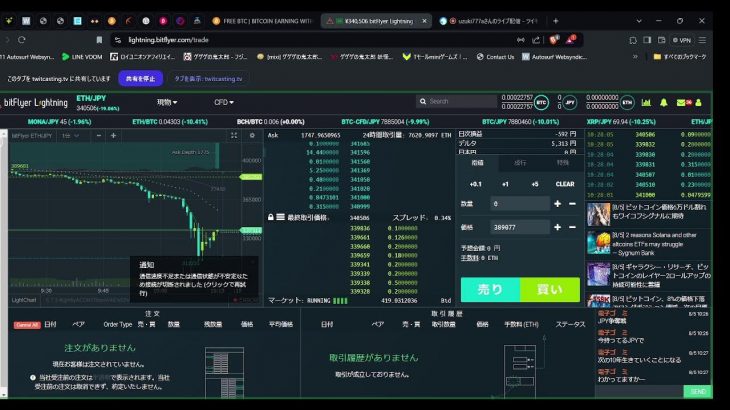
Task: Decrease order quantity with the minus icon
Action: pyautogui.click(x=572, y=204)
